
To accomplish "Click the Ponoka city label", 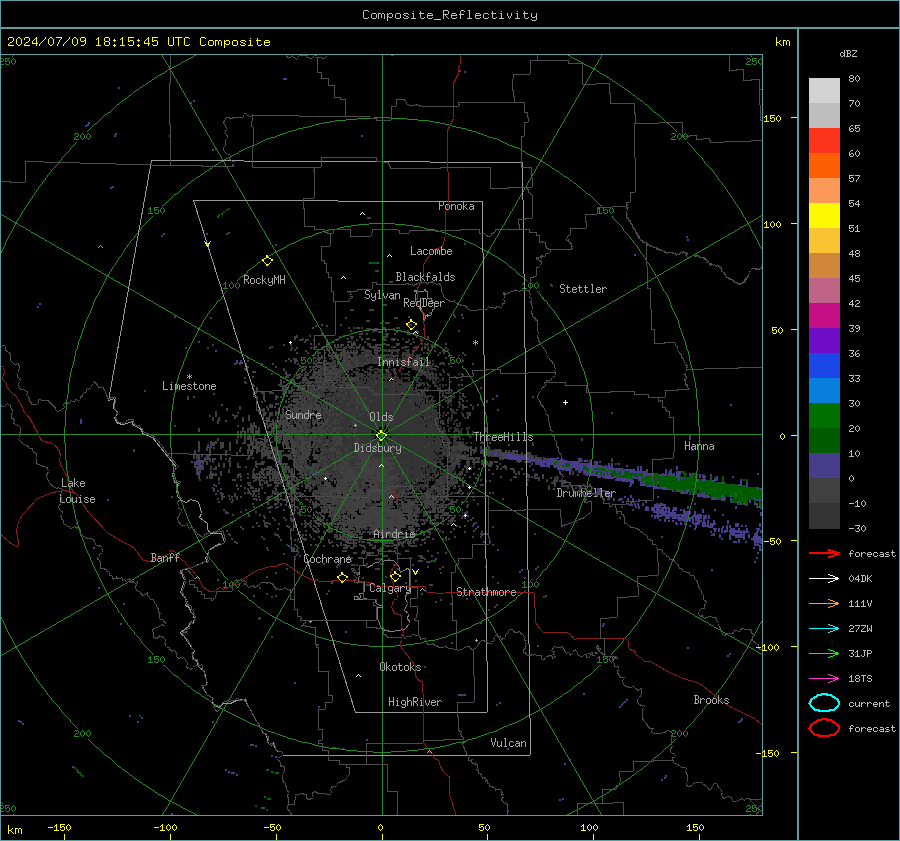I will 456,206.
